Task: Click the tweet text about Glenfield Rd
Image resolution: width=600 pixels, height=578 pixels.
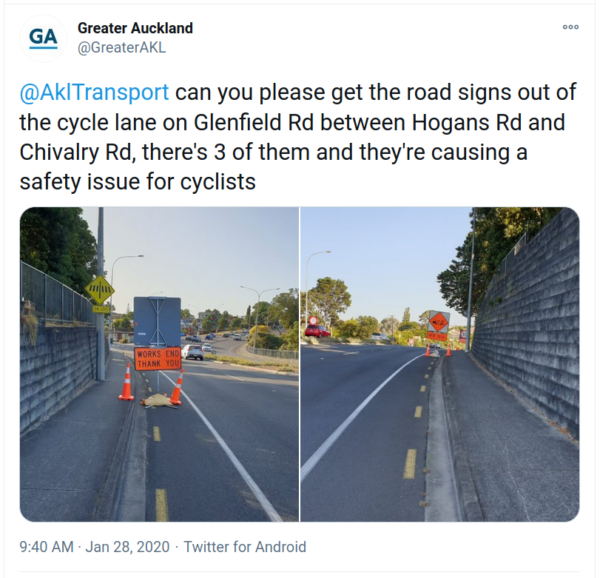Action: click(298, 137)
